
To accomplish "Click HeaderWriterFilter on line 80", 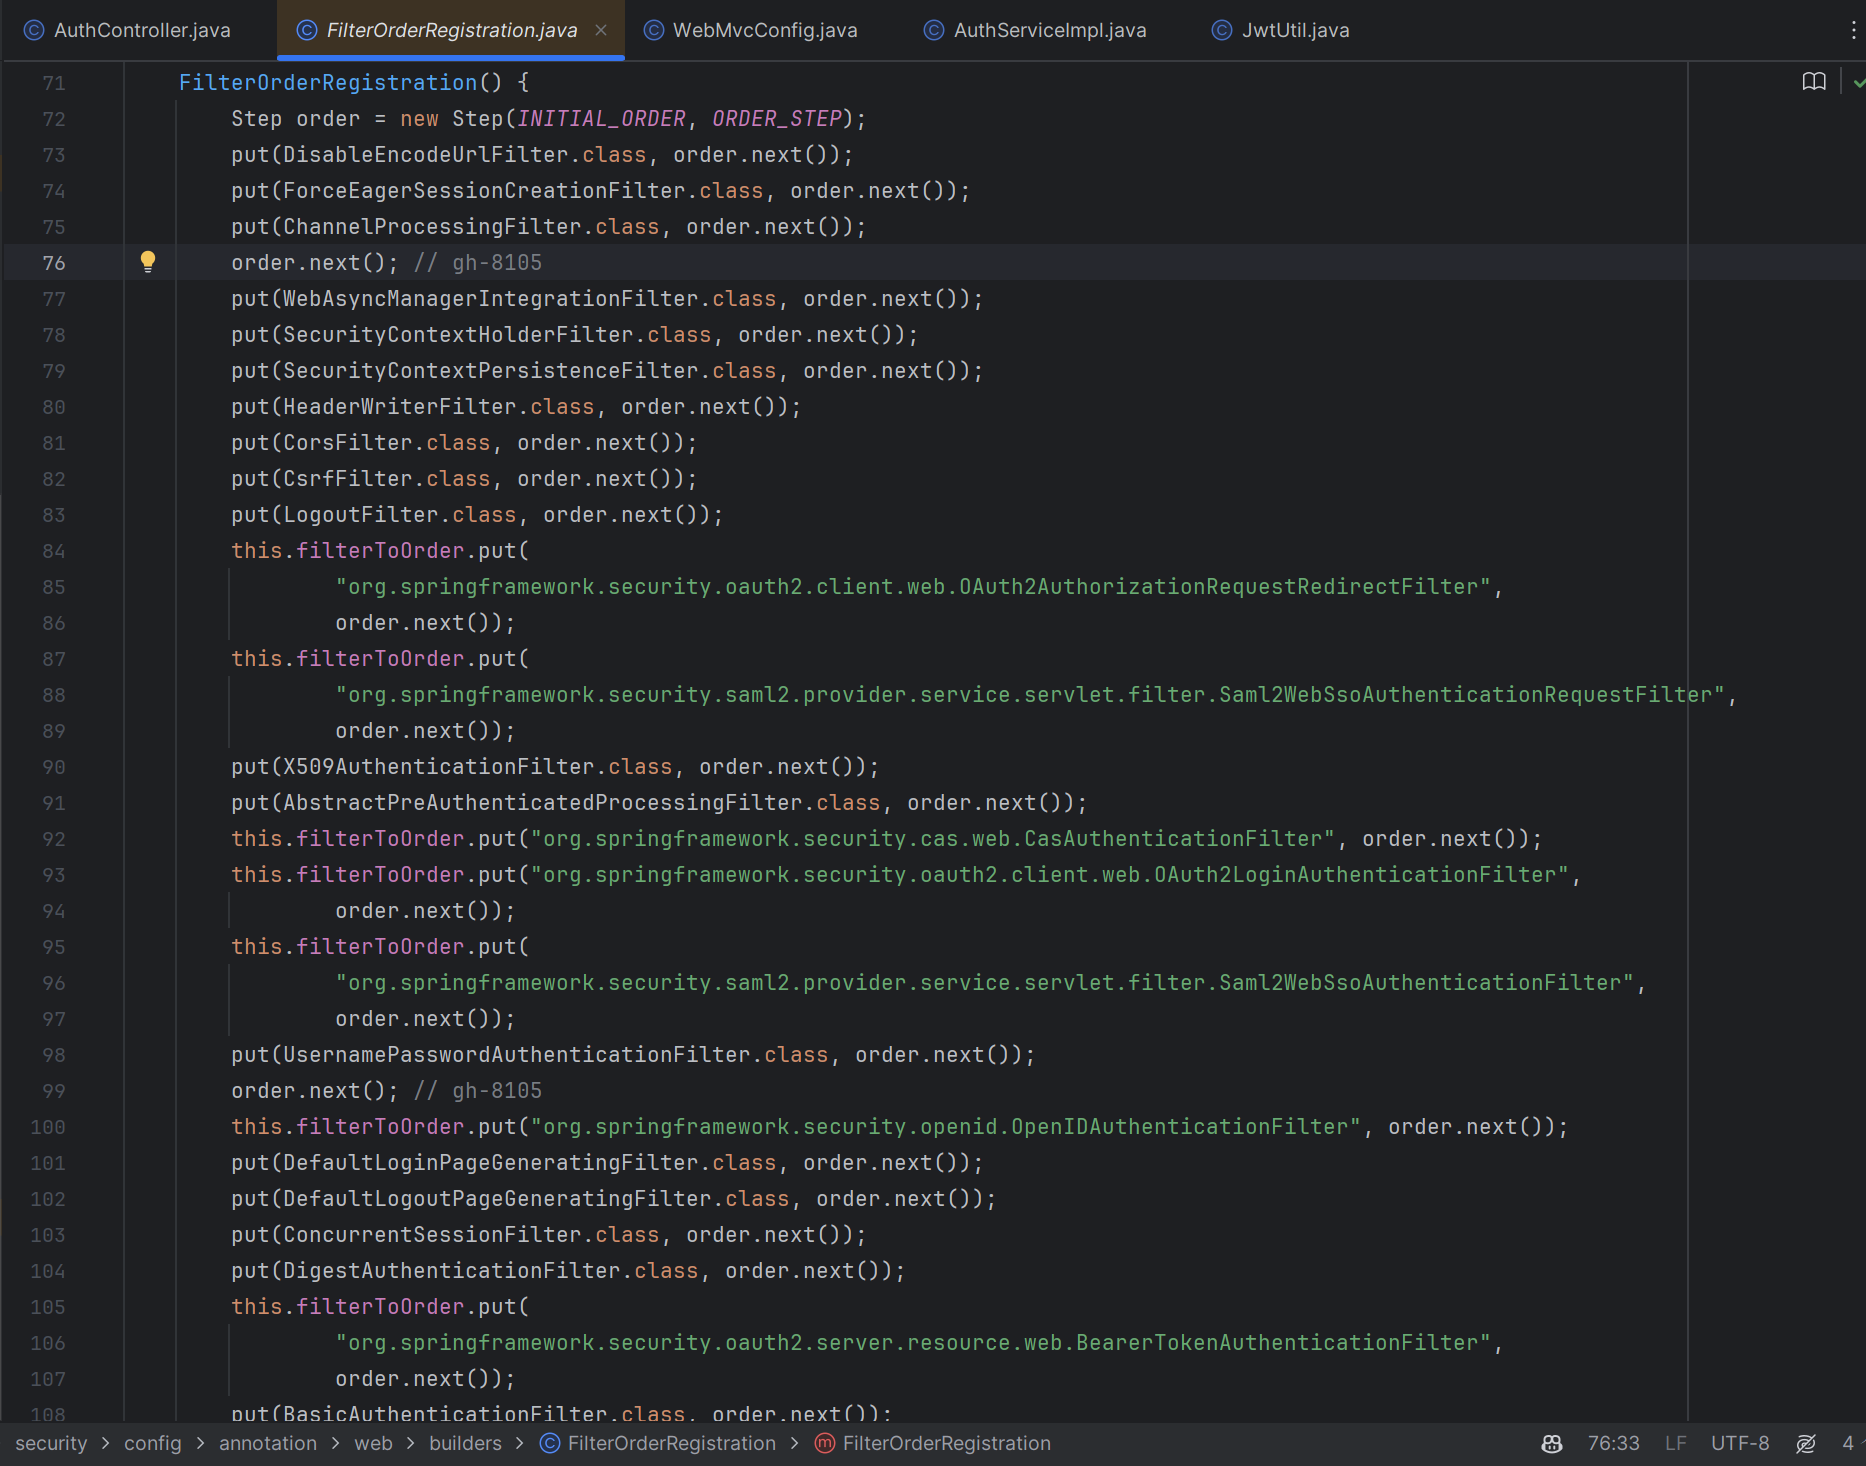I will [400, 407].
